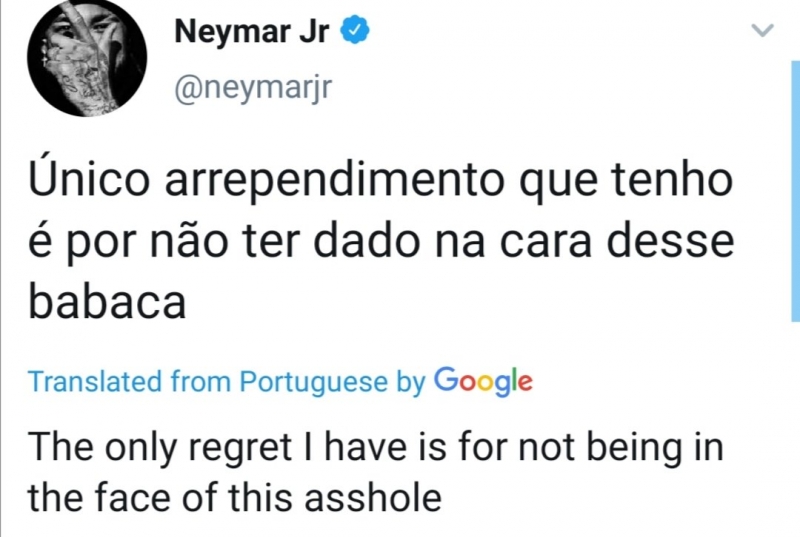Click the tweet line starting "é por não"
This screenshot has width=800, height=537.
pos(380,243)
